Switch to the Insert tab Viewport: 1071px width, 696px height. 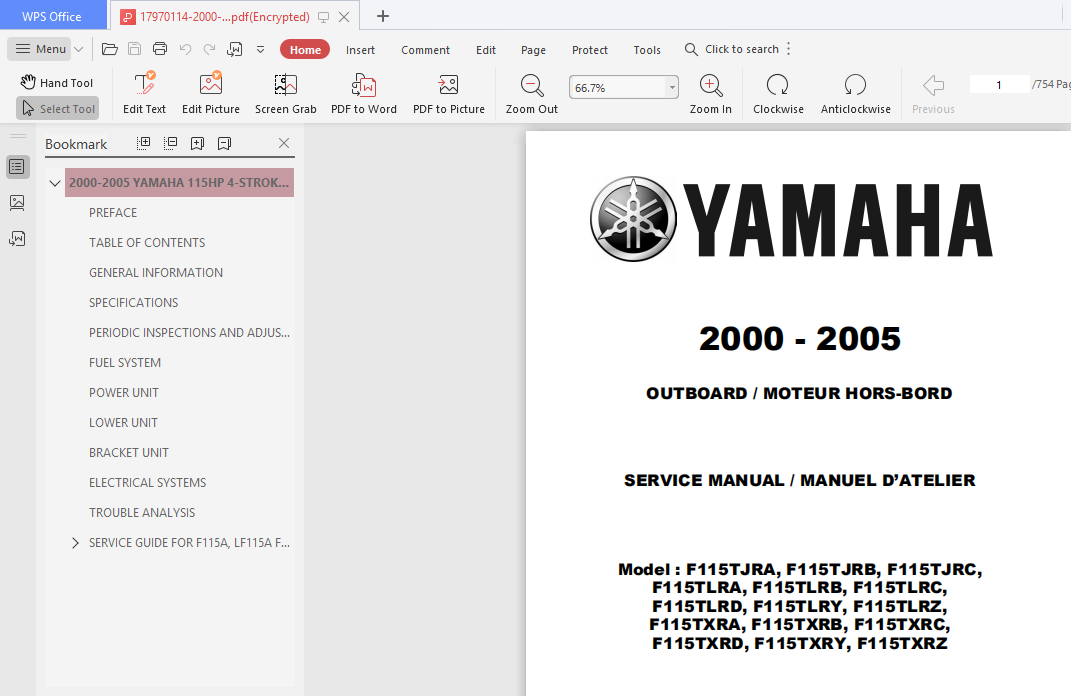coord(360,50)
